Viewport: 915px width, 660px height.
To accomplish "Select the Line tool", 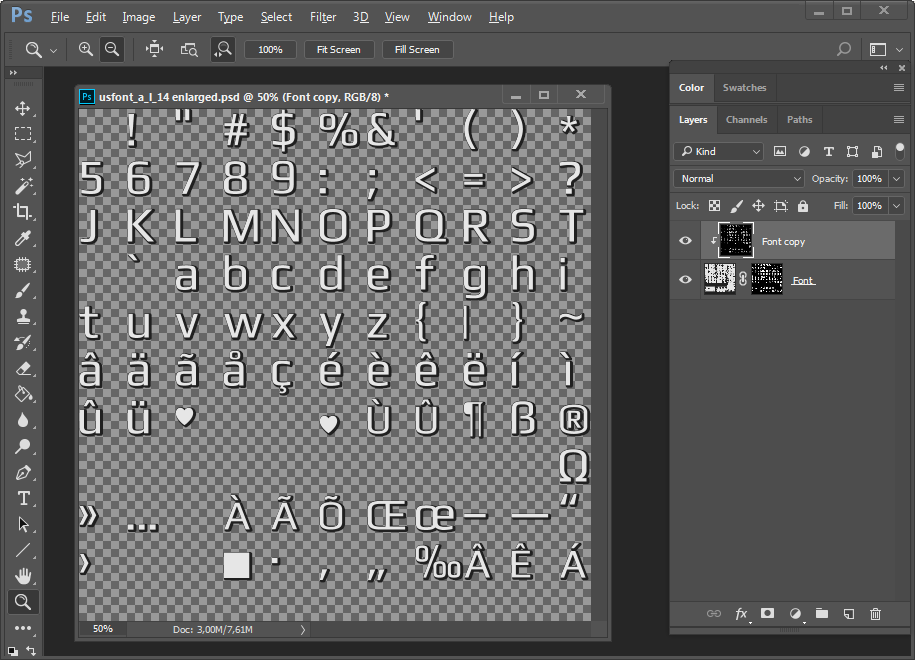I will click(x=23, y=550).
